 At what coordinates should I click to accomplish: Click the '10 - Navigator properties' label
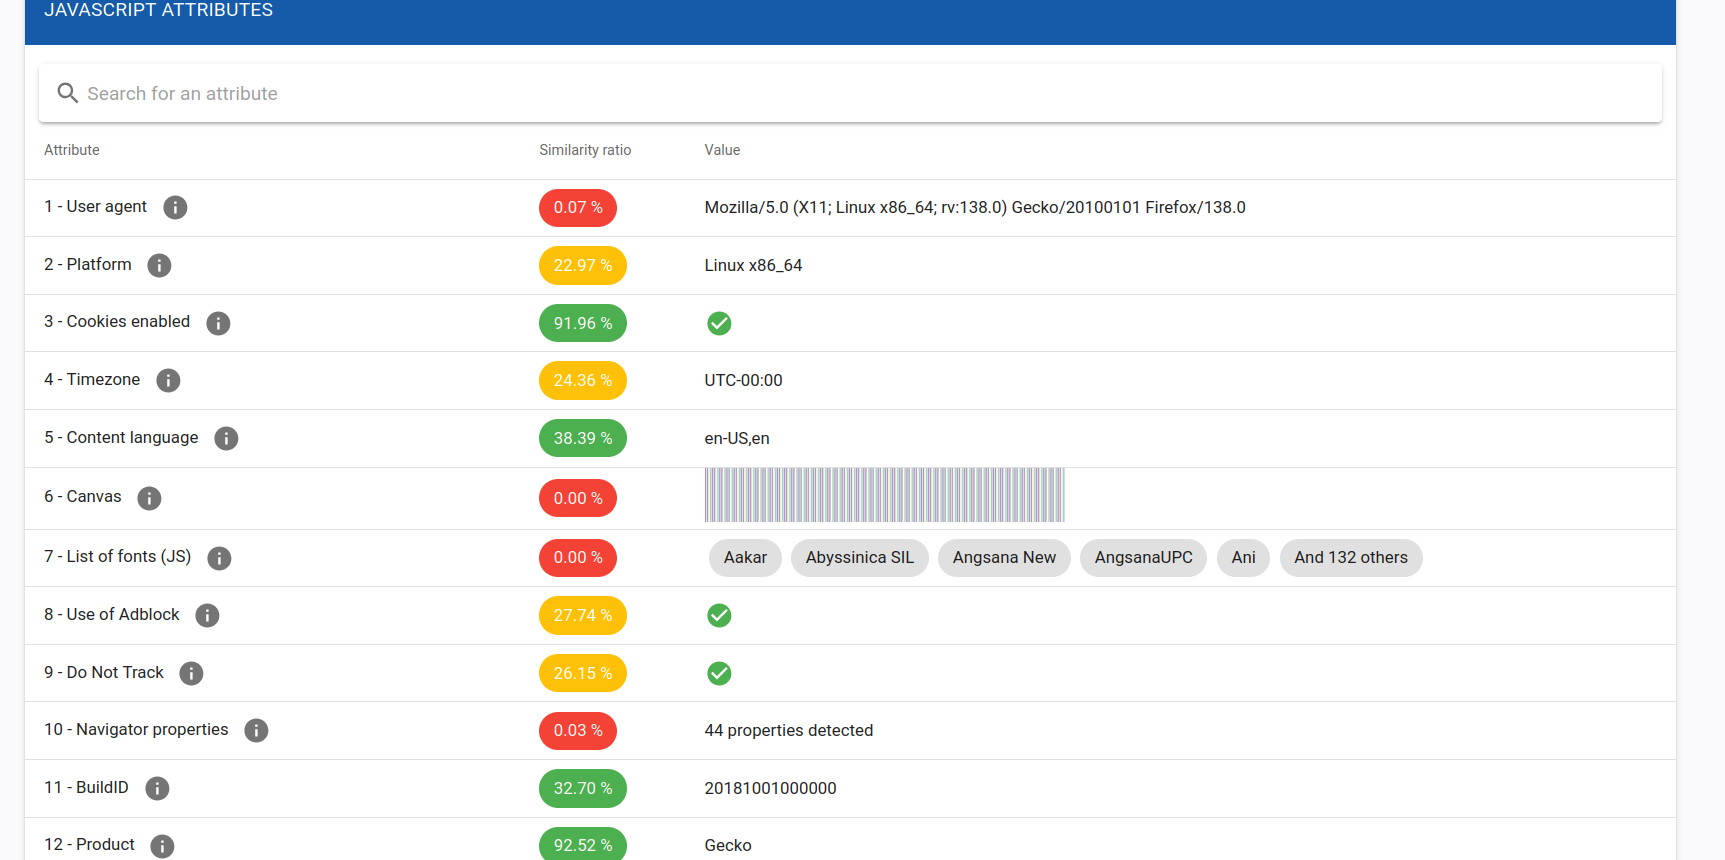[136, 729]
